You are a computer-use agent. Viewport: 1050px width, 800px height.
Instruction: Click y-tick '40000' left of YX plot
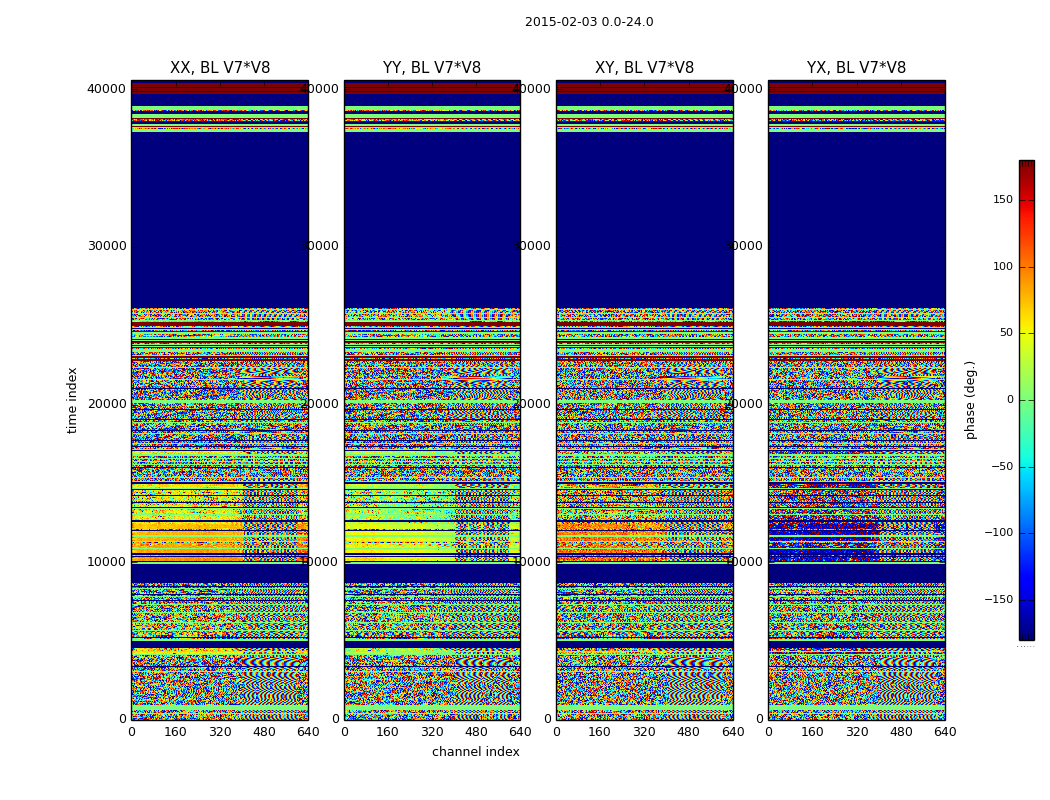coord(743,88)
